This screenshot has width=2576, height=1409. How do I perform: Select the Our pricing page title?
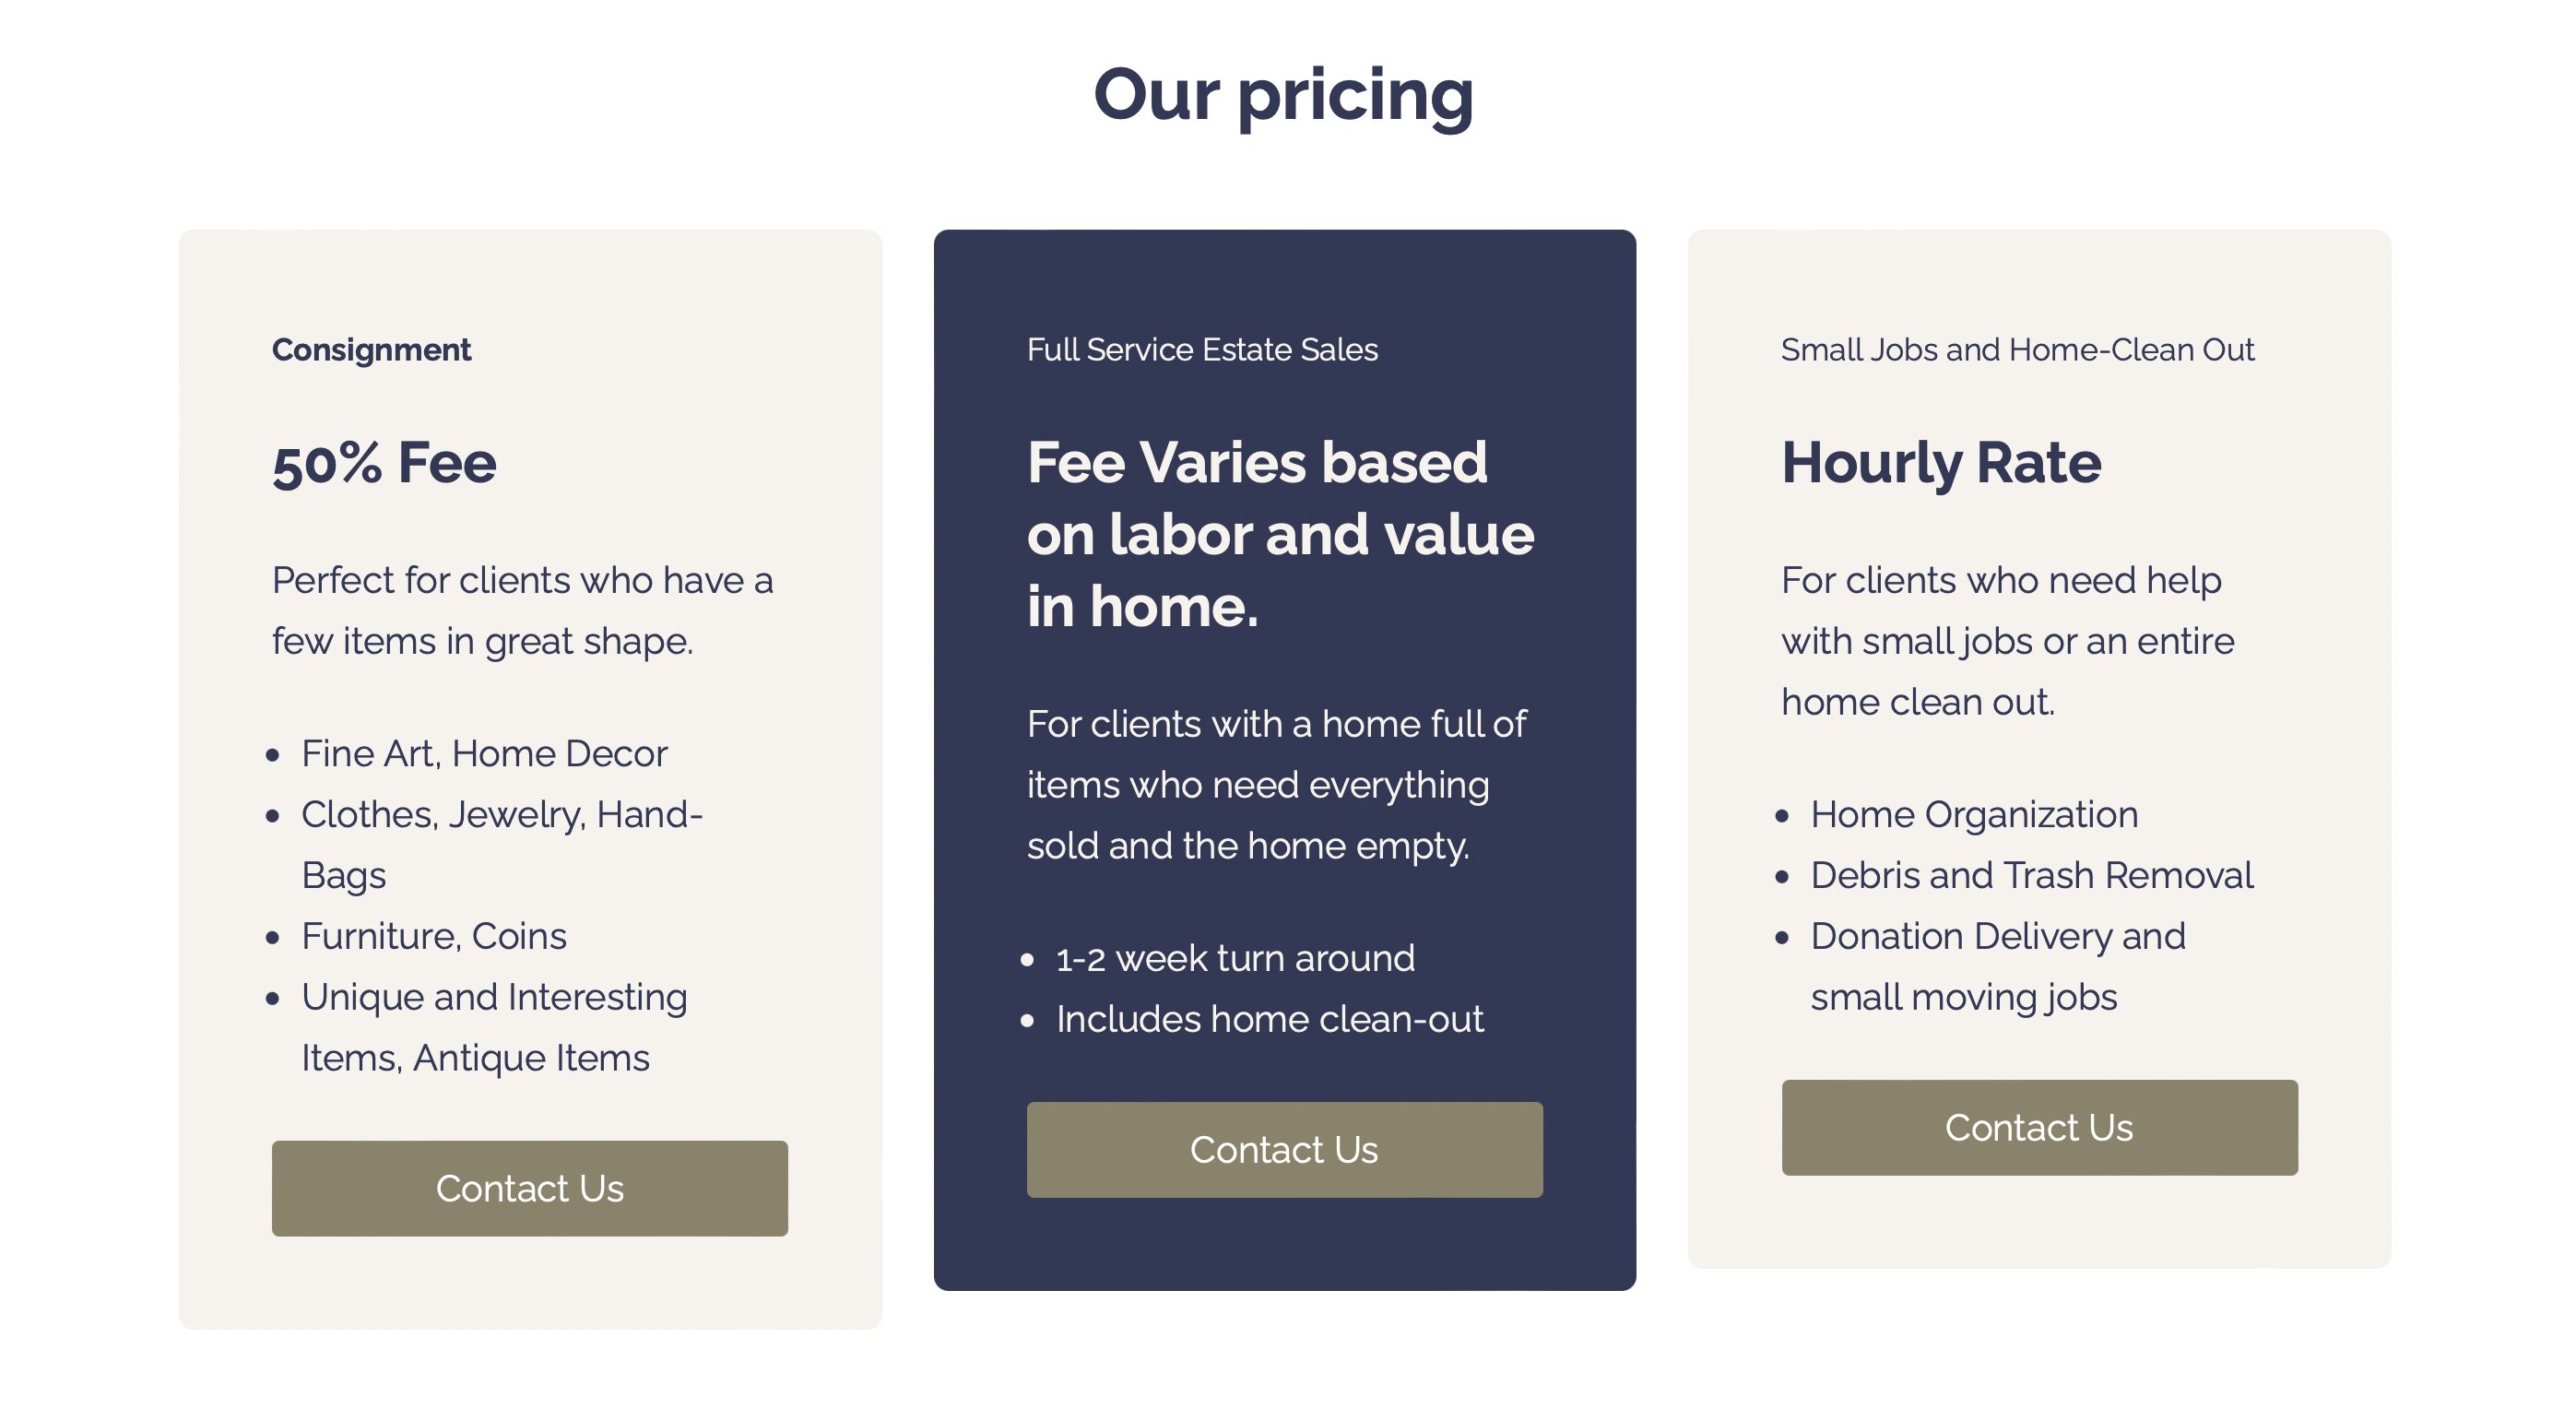[1284, 94]
